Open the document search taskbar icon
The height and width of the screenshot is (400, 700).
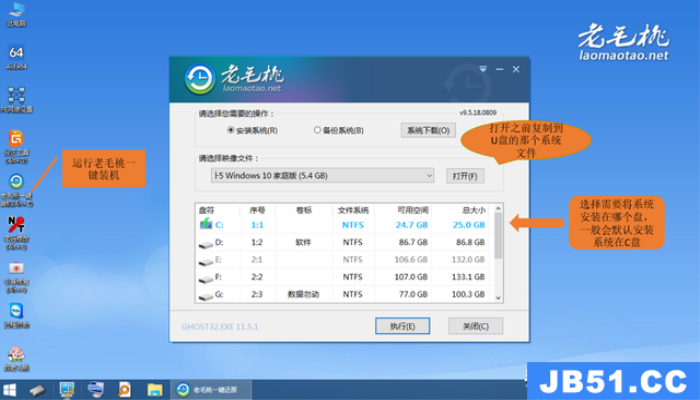(x=125, y=390)
